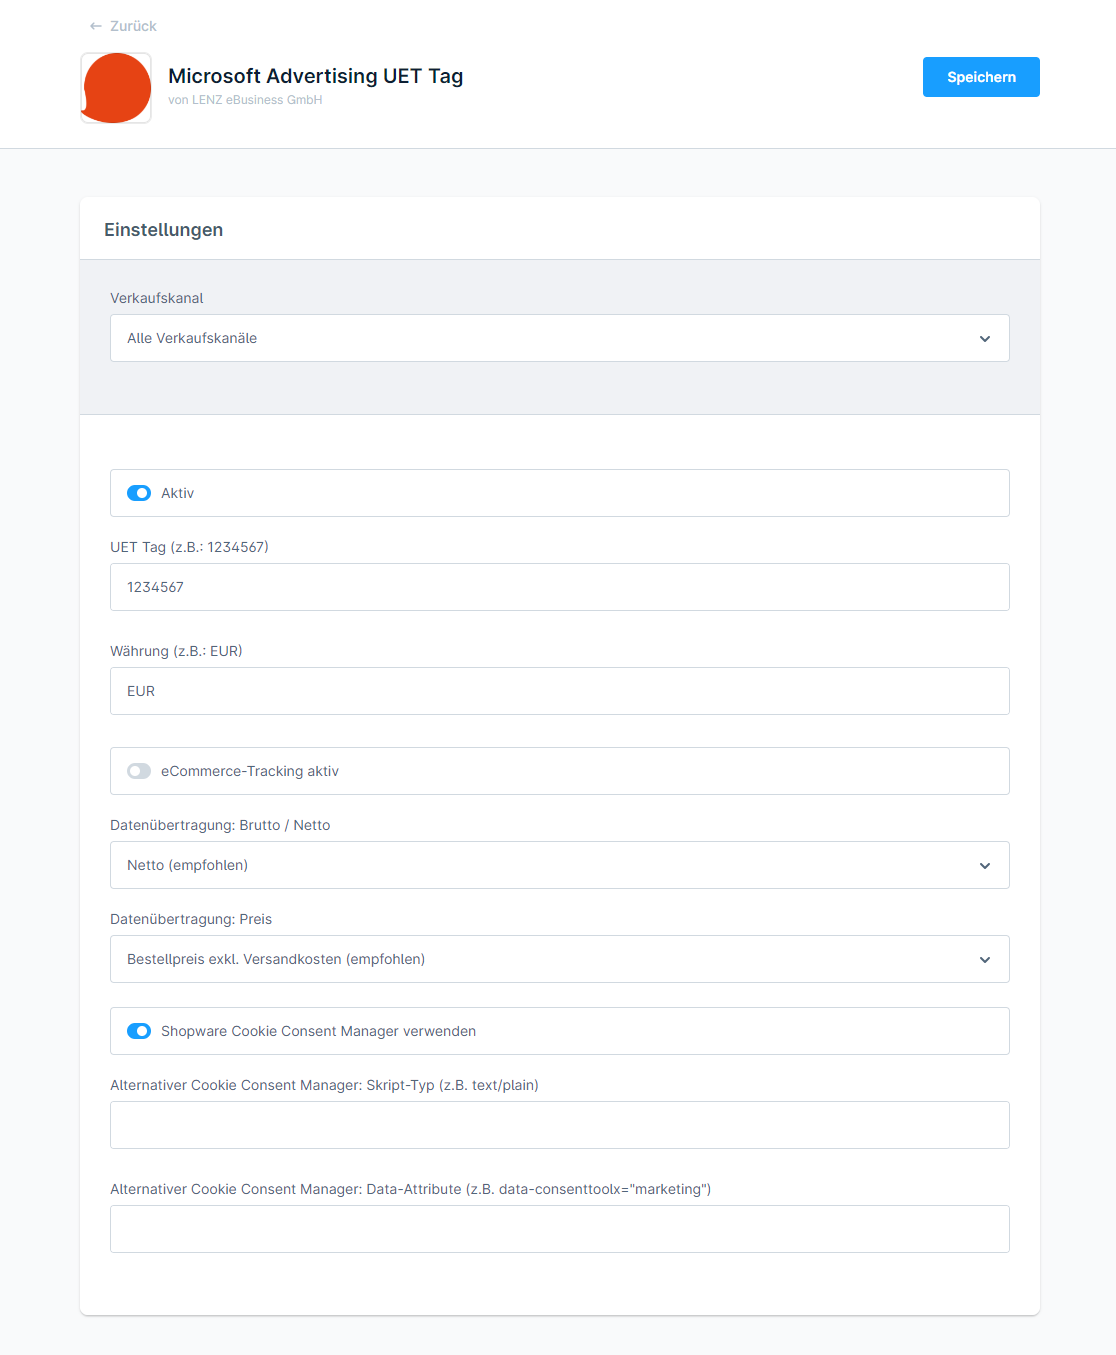Click the eCommerce-Tracking aktiv label text
This screenshot has height=1355, width=1116.
pyautogui.click(x=250, y=771)
